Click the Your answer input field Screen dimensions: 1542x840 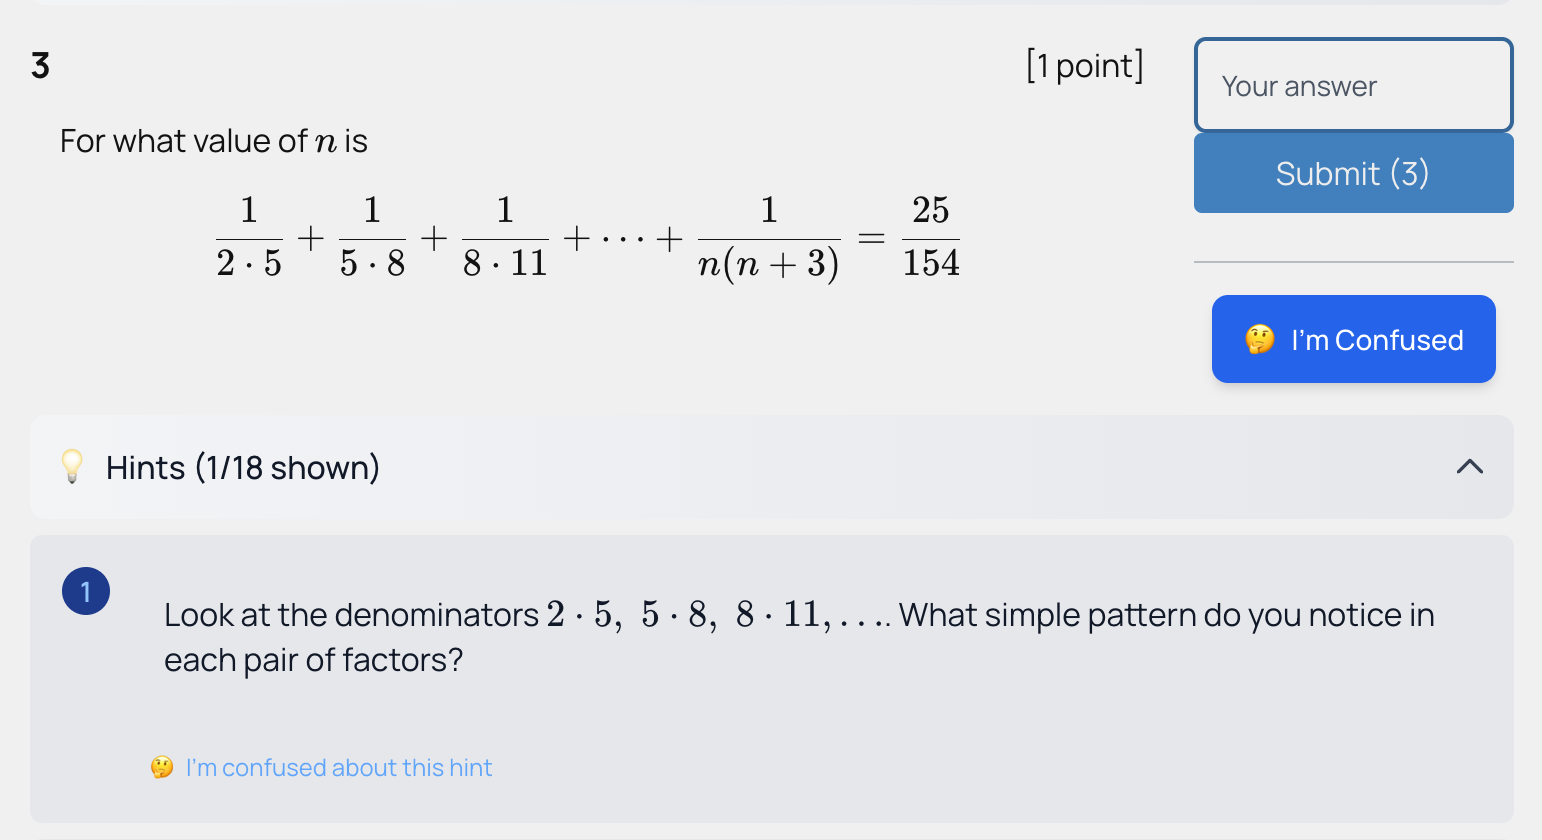1353,85
